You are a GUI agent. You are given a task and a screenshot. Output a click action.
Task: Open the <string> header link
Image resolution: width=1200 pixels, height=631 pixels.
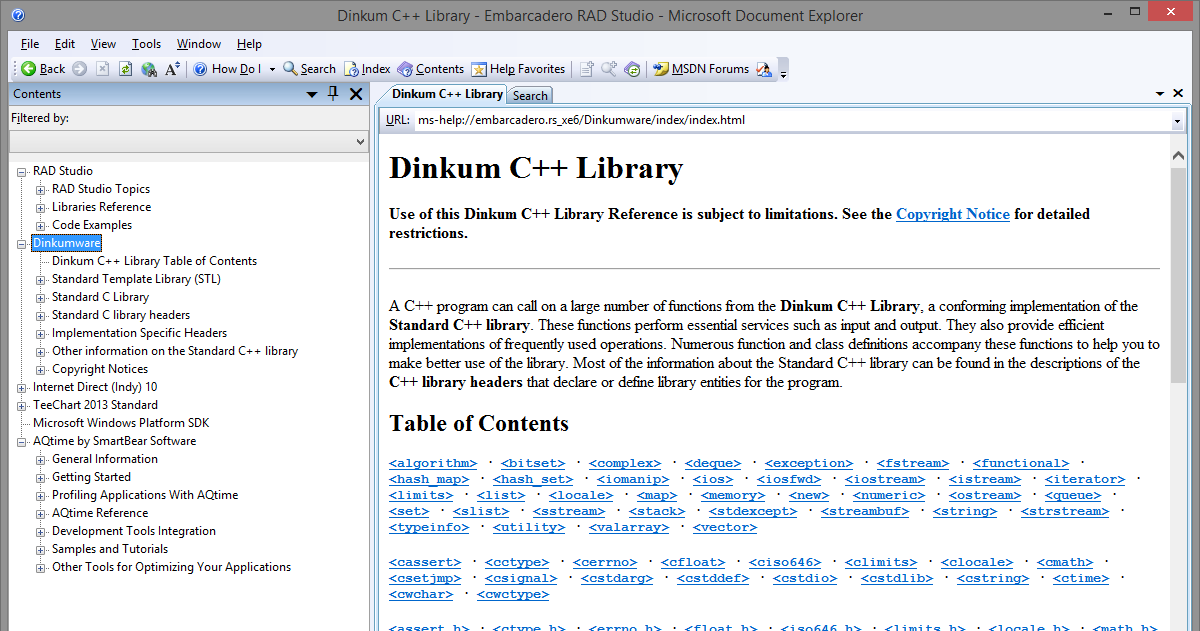point(965,511)
